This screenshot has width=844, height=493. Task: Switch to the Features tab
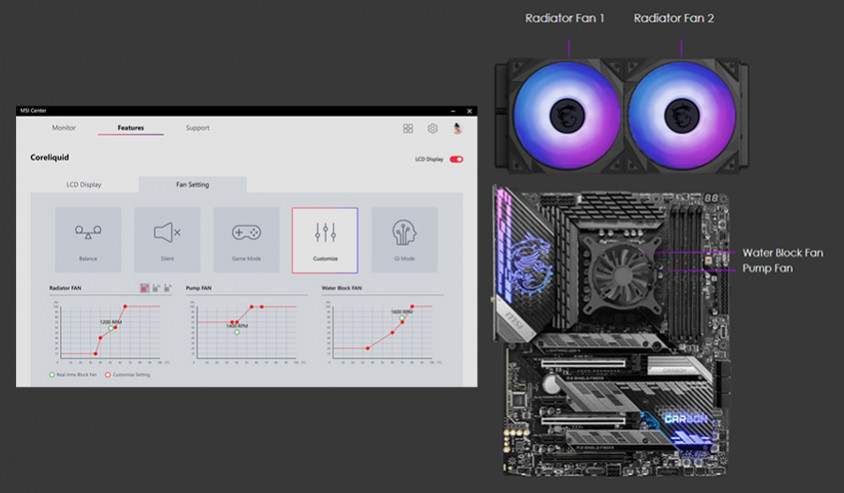(x=131, y=128)
